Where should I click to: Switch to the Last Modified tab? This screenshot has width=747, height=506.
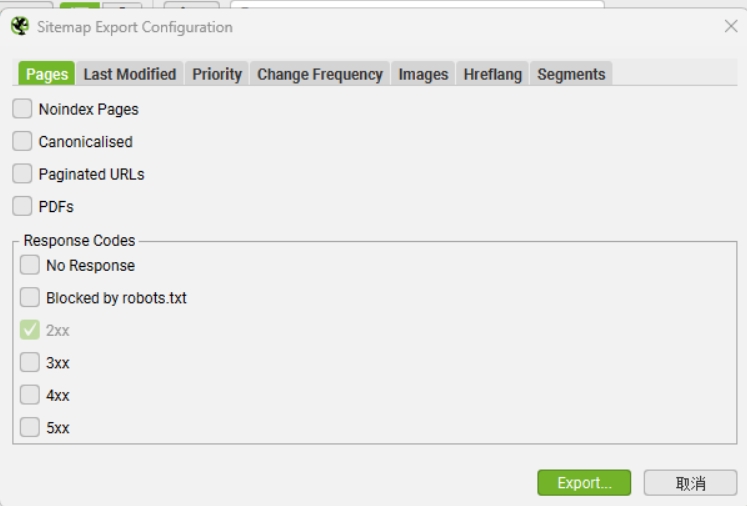pos(130,73)
